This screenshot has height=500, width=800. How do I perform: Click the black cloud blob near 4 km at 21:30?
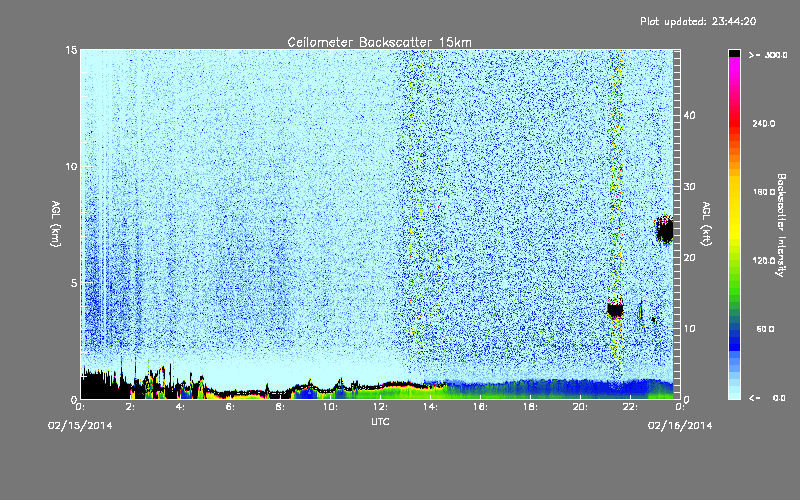pos(615,309)
